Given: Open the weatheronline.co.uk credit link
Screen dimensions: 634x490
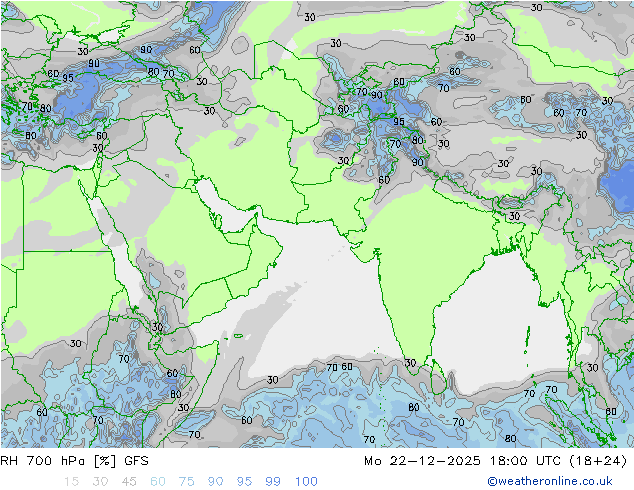Looking at the screenshot, I should pos(550,481).
